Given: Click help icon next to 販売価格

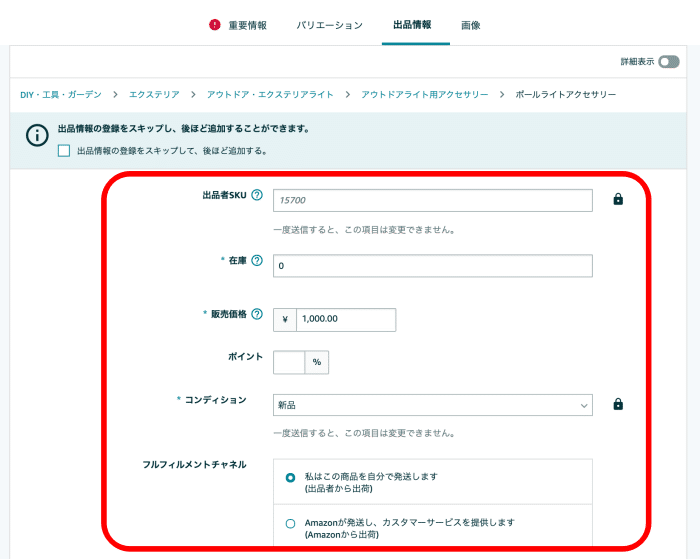Looking at the screenshot, I should click(257, 314).
